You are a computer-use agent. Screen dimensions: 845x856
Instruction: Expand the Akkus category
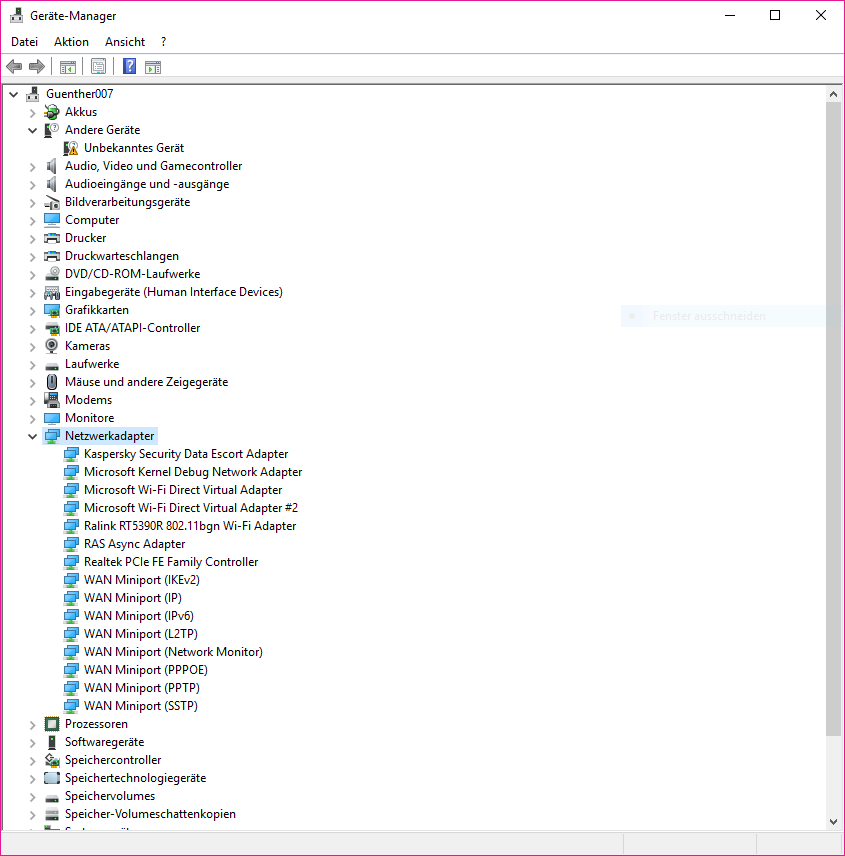click(x=33, y=112)
